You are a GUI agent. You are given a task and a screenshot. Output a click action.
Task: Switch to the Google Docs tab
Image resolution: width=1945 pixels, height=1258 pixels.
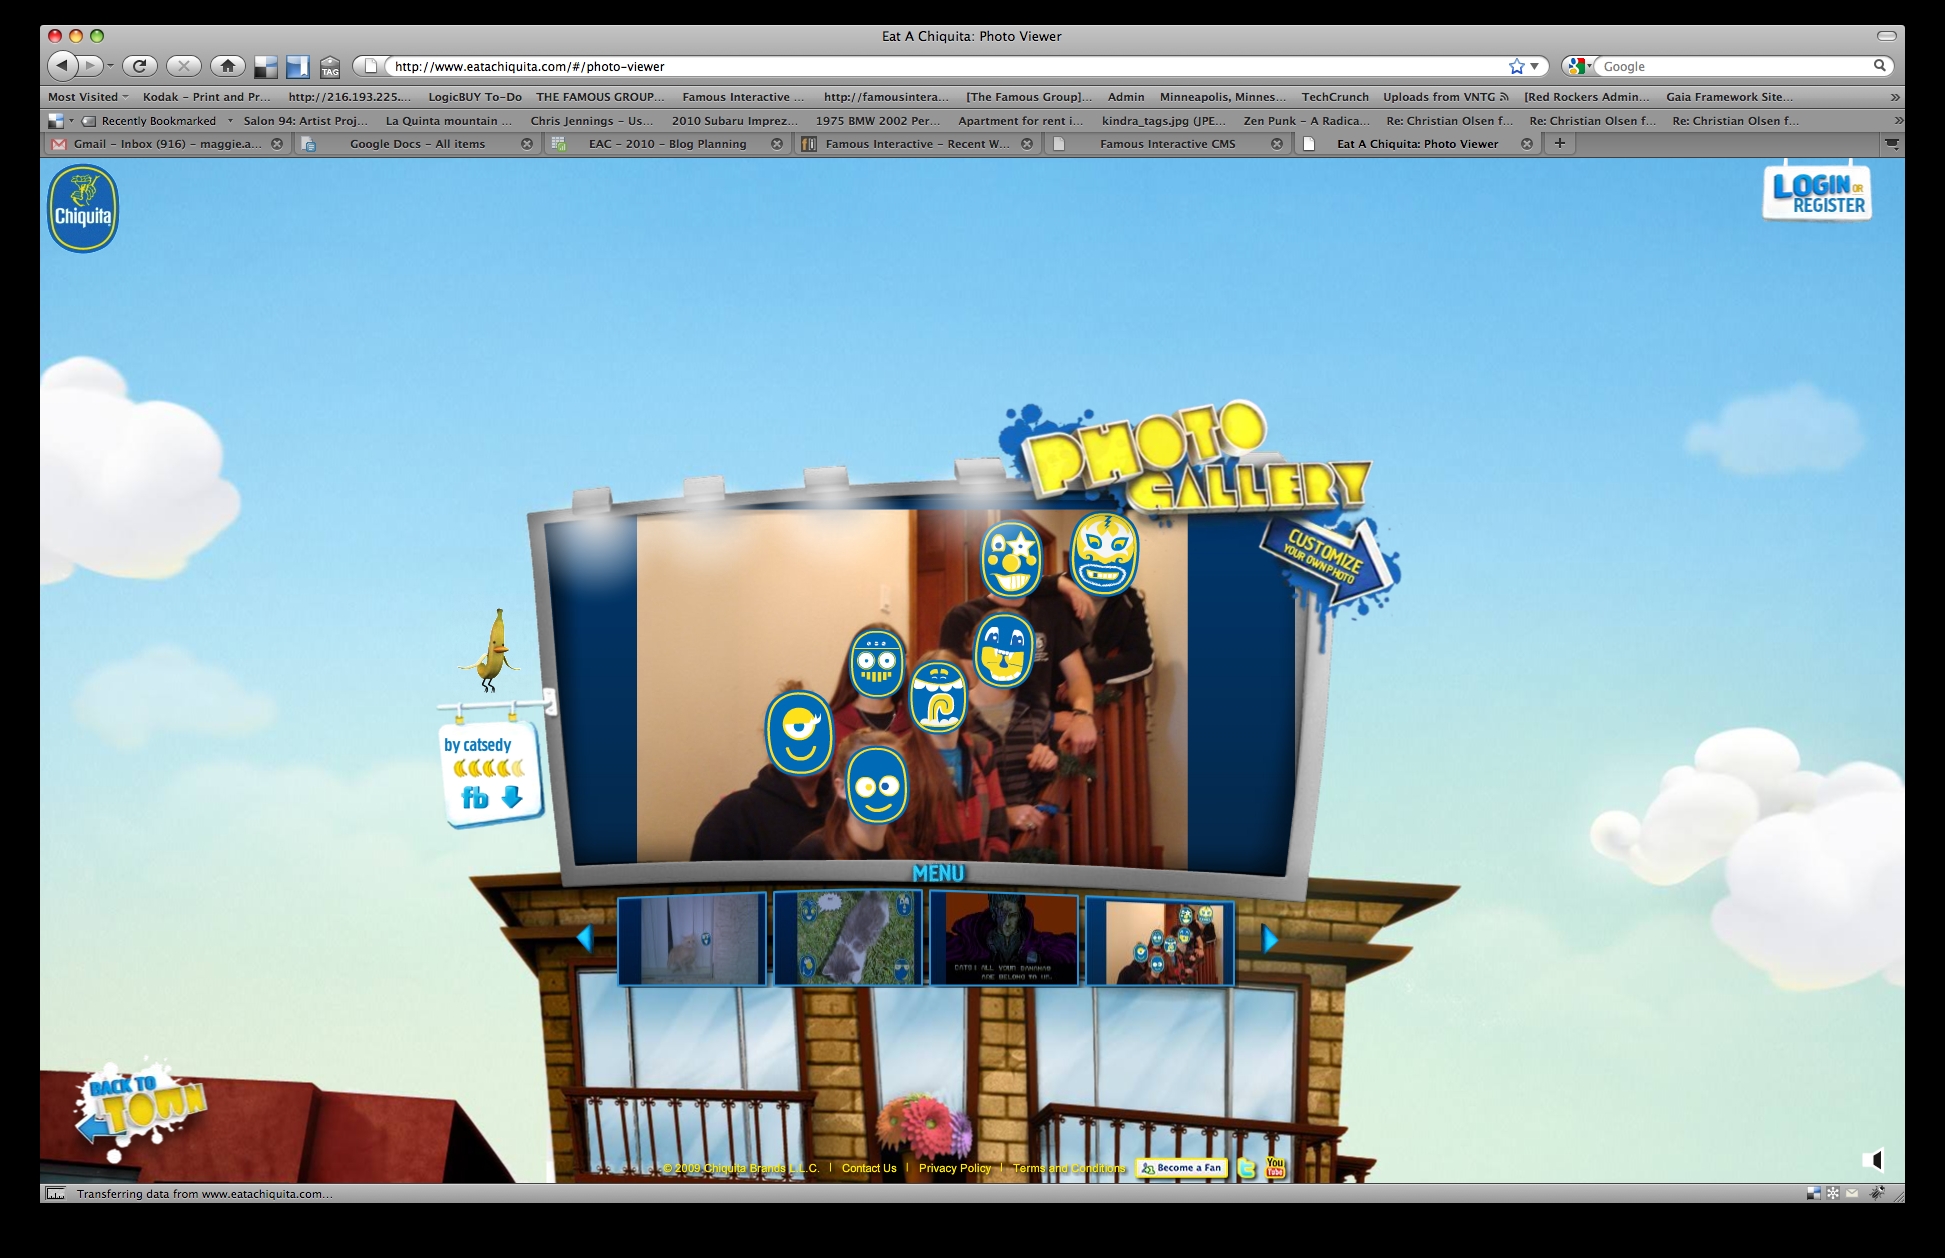pyautogui.click(x=417, y=144)
